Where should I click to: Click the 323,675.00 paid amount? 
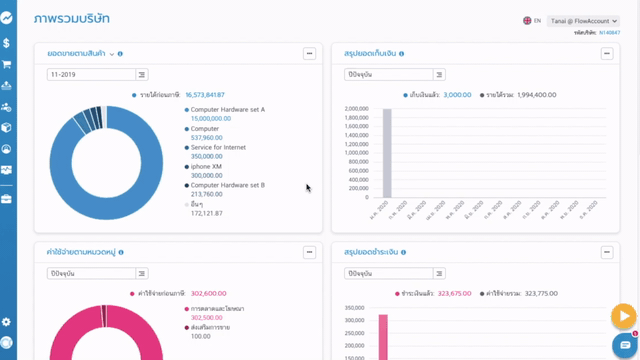[x=454, y=293]
